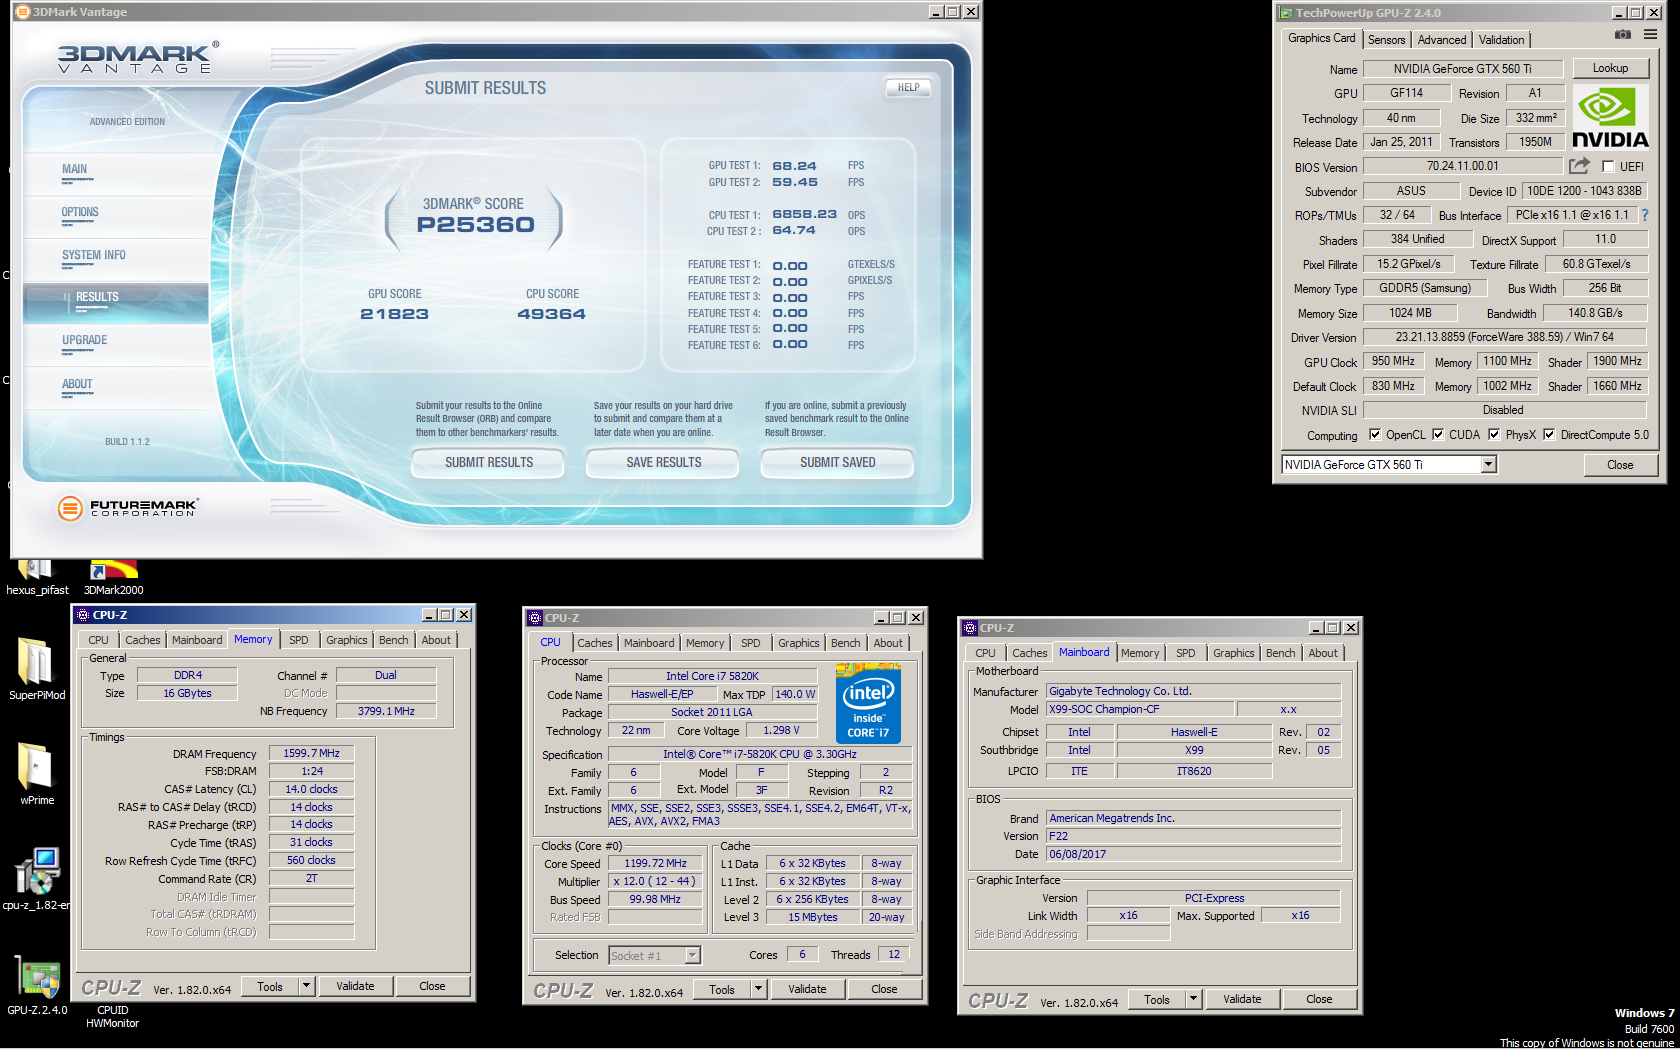Click the Core Speed value 1199.72 MHz

click(656, 863)
